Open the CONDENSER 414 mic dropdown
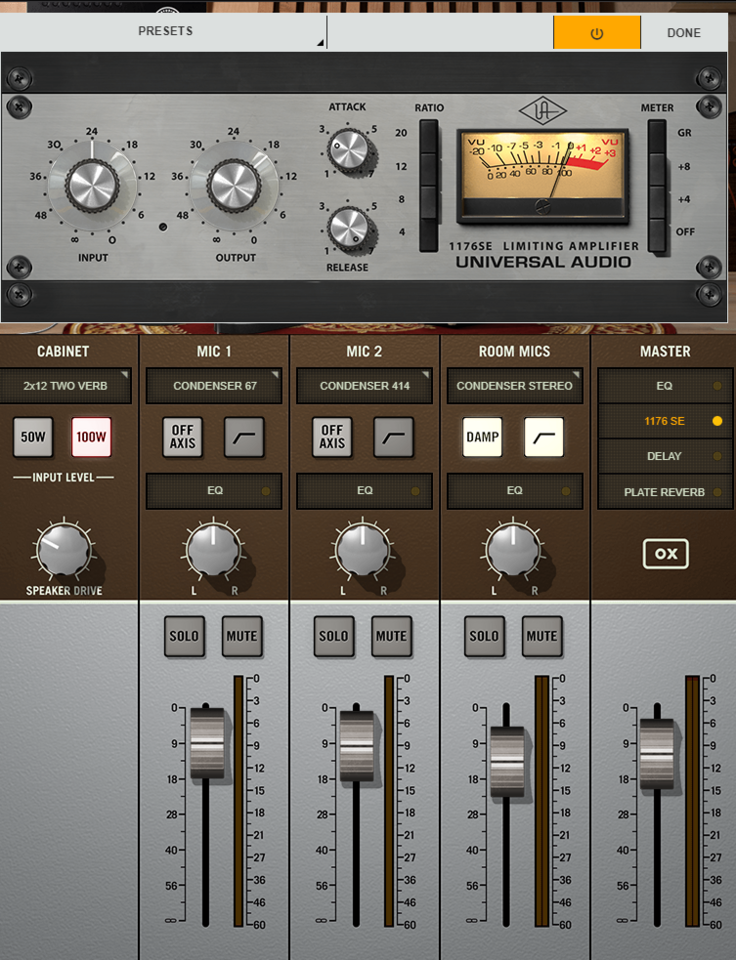736x960 pixels. (364, 386)
